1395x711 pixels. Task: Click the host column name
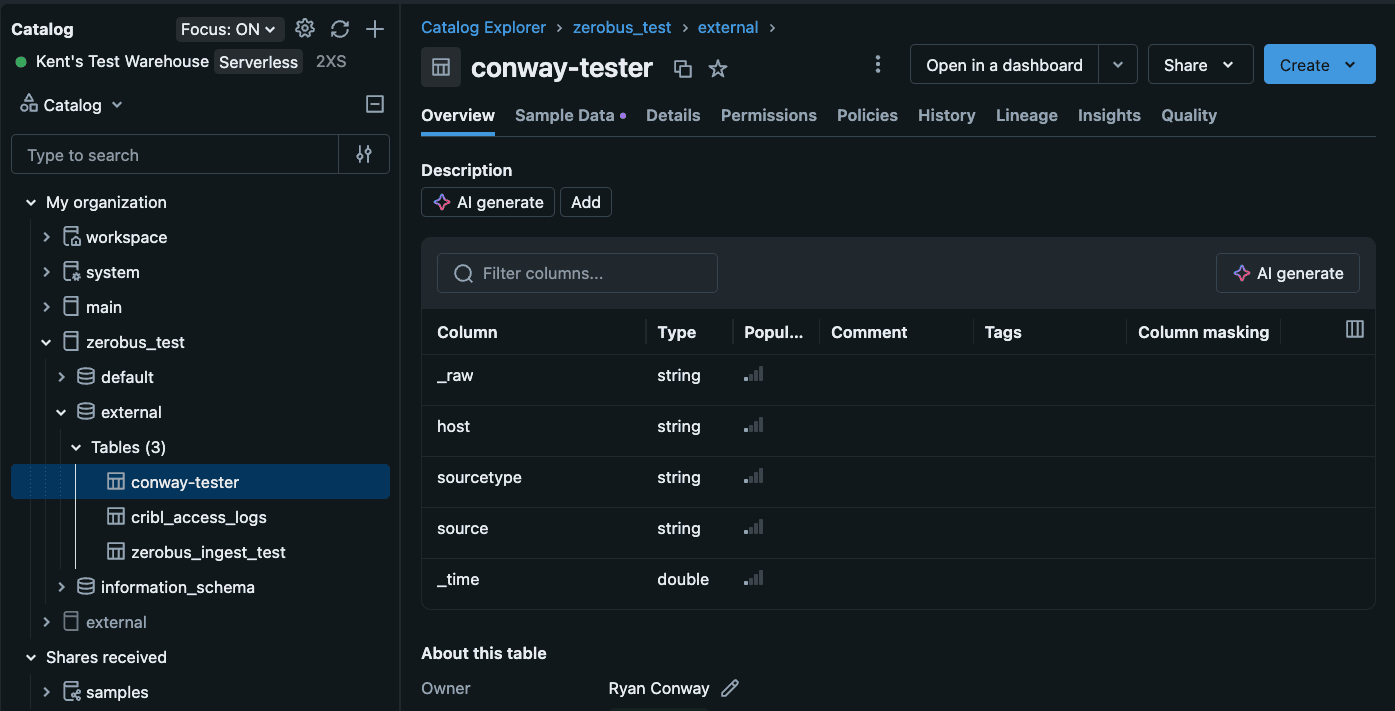[453, 426]
